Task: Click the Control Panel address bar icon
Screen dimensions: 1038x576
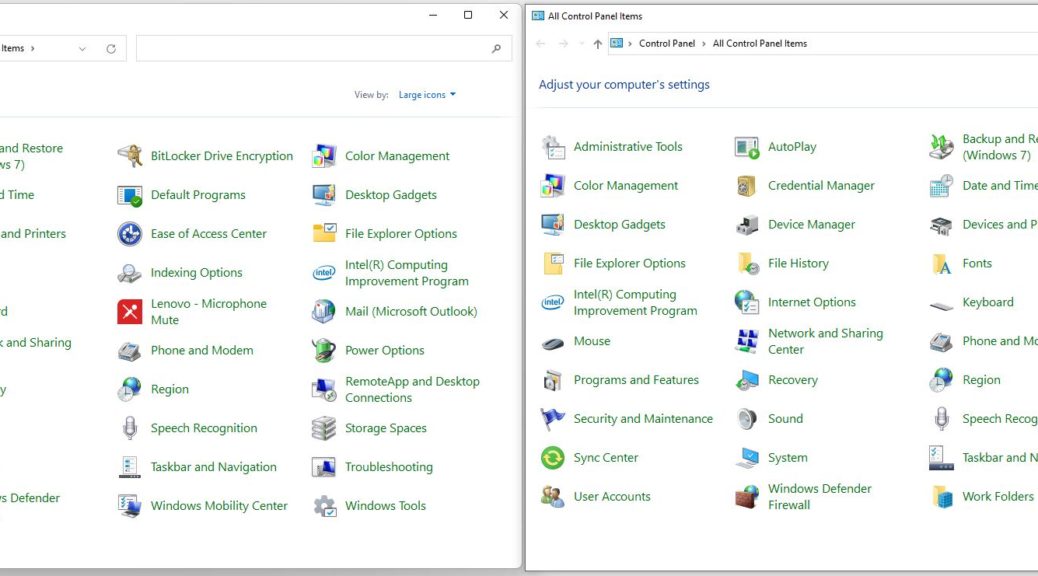Action: coord(616,44)
